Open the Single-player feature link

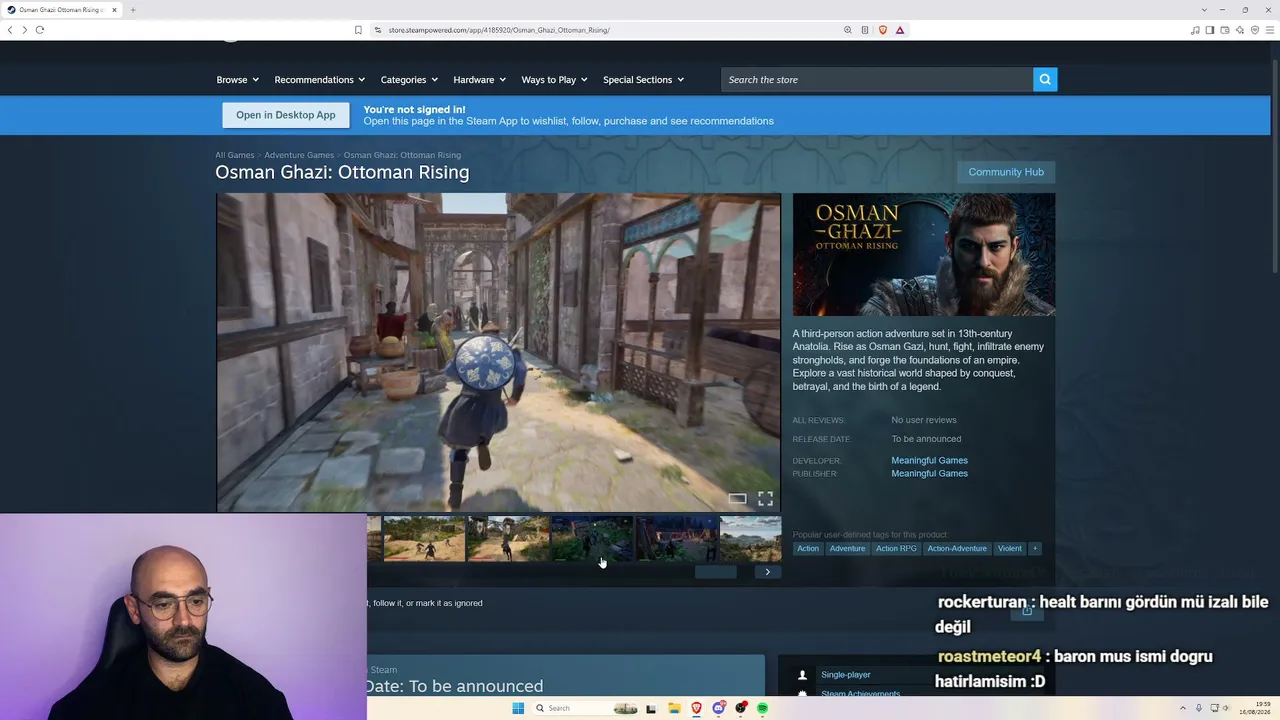(845, 675)
